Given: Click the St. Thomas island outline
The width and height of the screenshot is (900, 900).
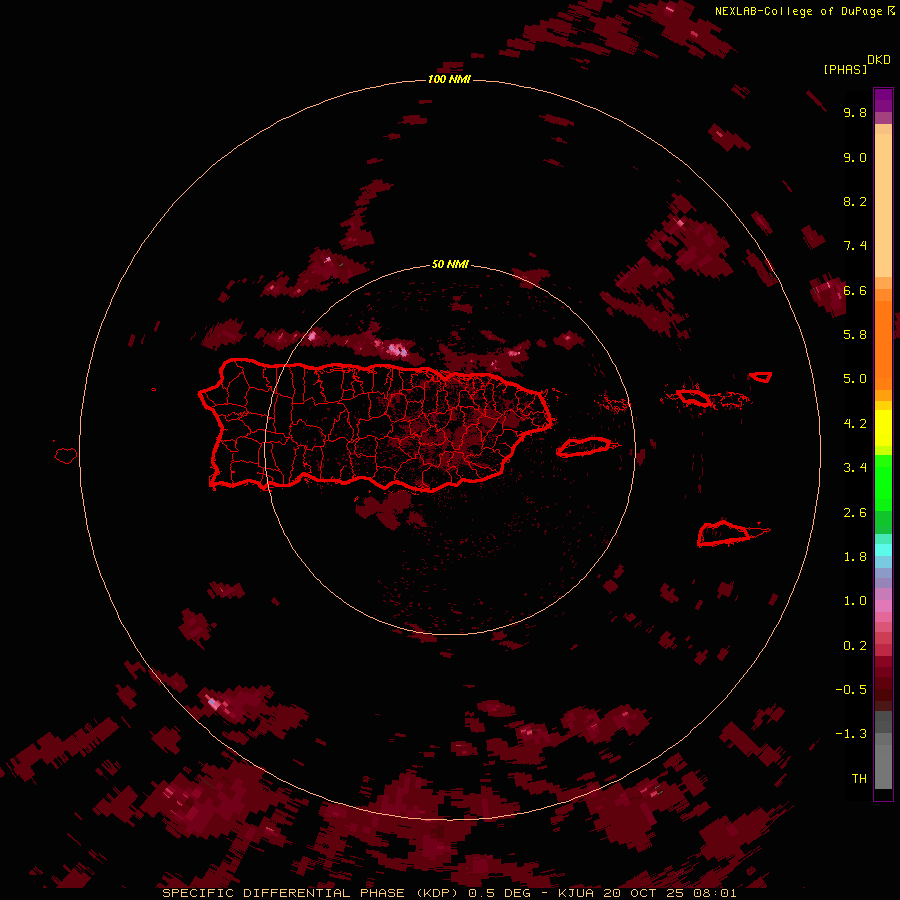Looking at the screenshot, I should (692, 397).
